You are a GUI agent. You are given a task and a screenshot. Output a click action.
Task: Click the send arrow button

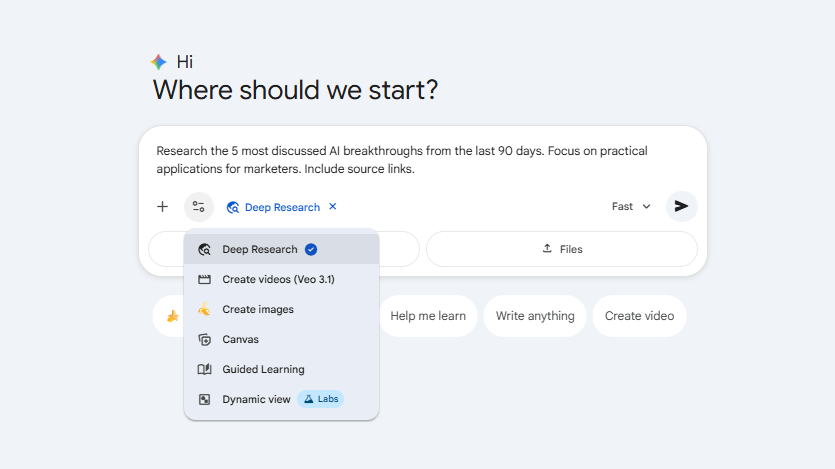pos(681,206)
